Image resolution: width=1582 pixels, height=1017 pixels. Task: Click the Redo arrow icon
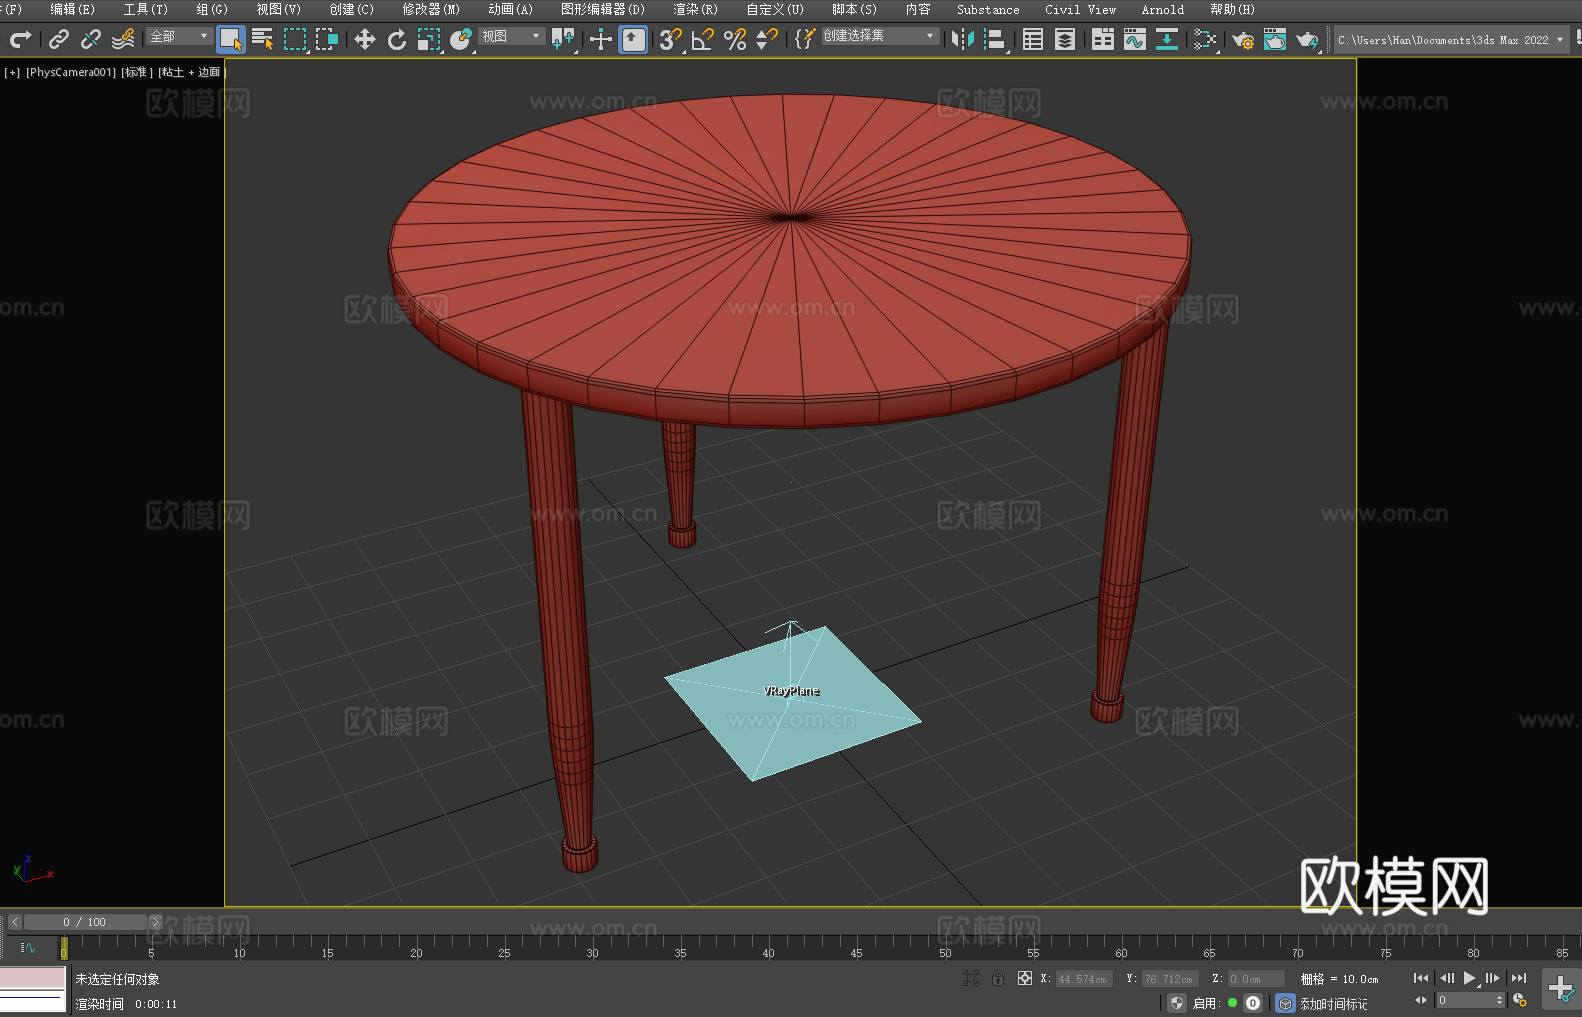20,39
